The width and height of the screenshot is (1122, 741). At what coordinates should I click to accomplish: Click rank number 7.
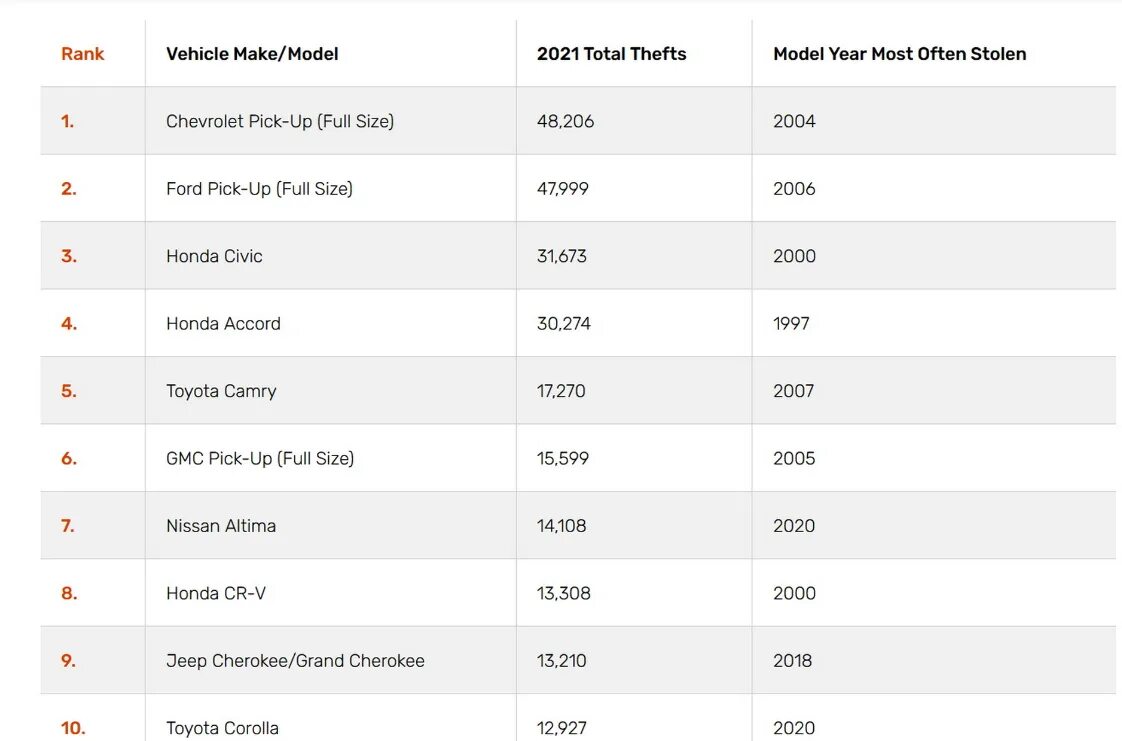coord(68,526)
